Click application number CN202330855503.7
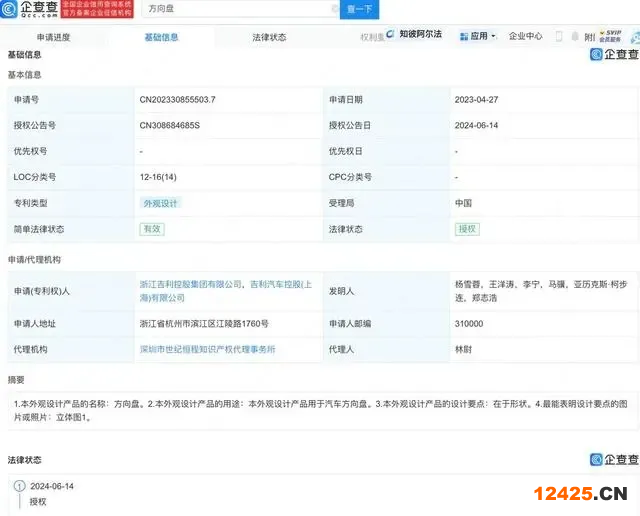The width and height of the screenshot is (640, 516). coord(178,100)
